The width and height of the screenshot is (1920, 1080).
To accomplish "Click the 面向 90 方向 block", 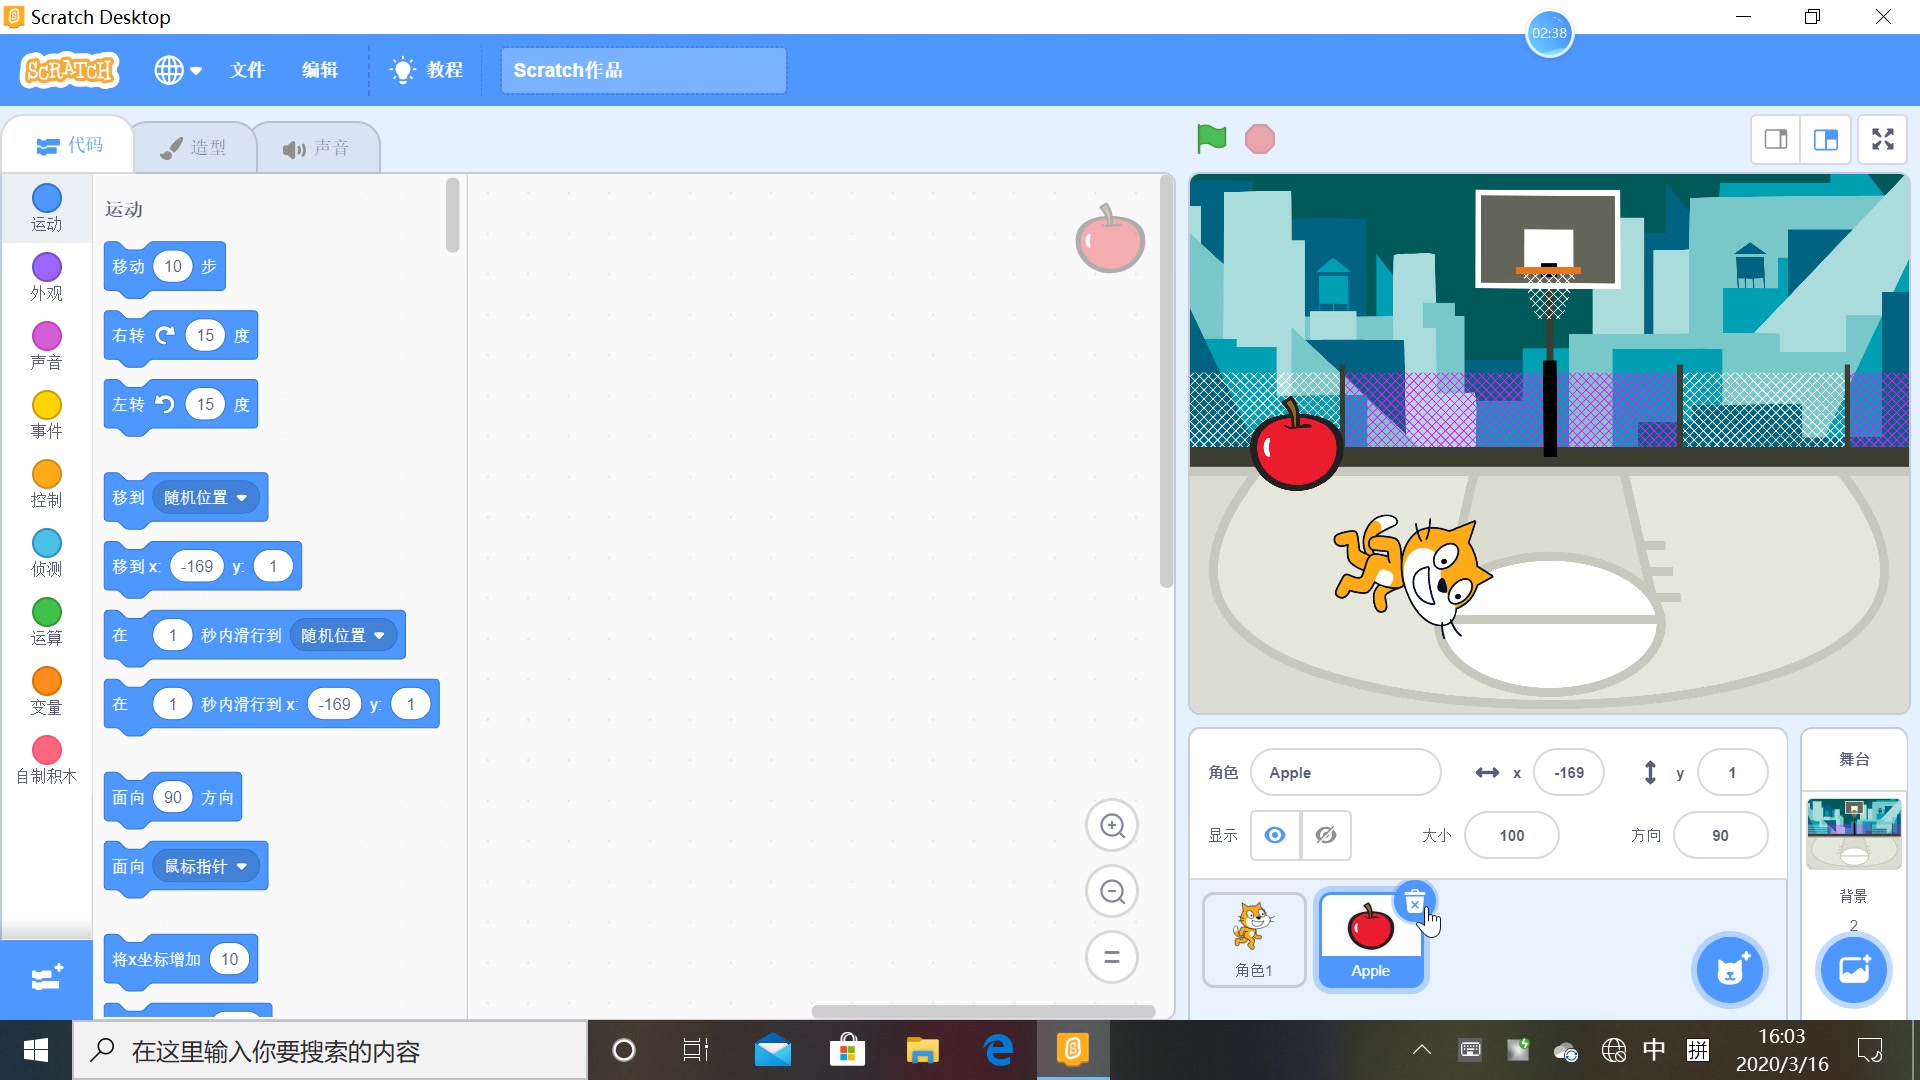I will tap(173, 798).
